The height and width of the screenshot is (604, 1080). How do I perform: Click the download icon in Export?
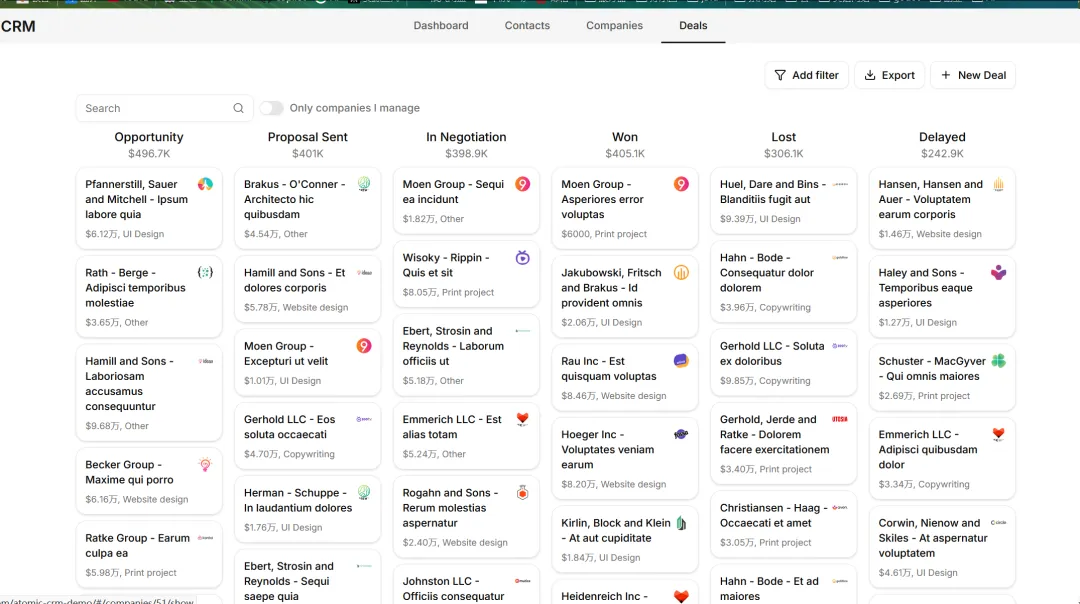coord(870,75)
